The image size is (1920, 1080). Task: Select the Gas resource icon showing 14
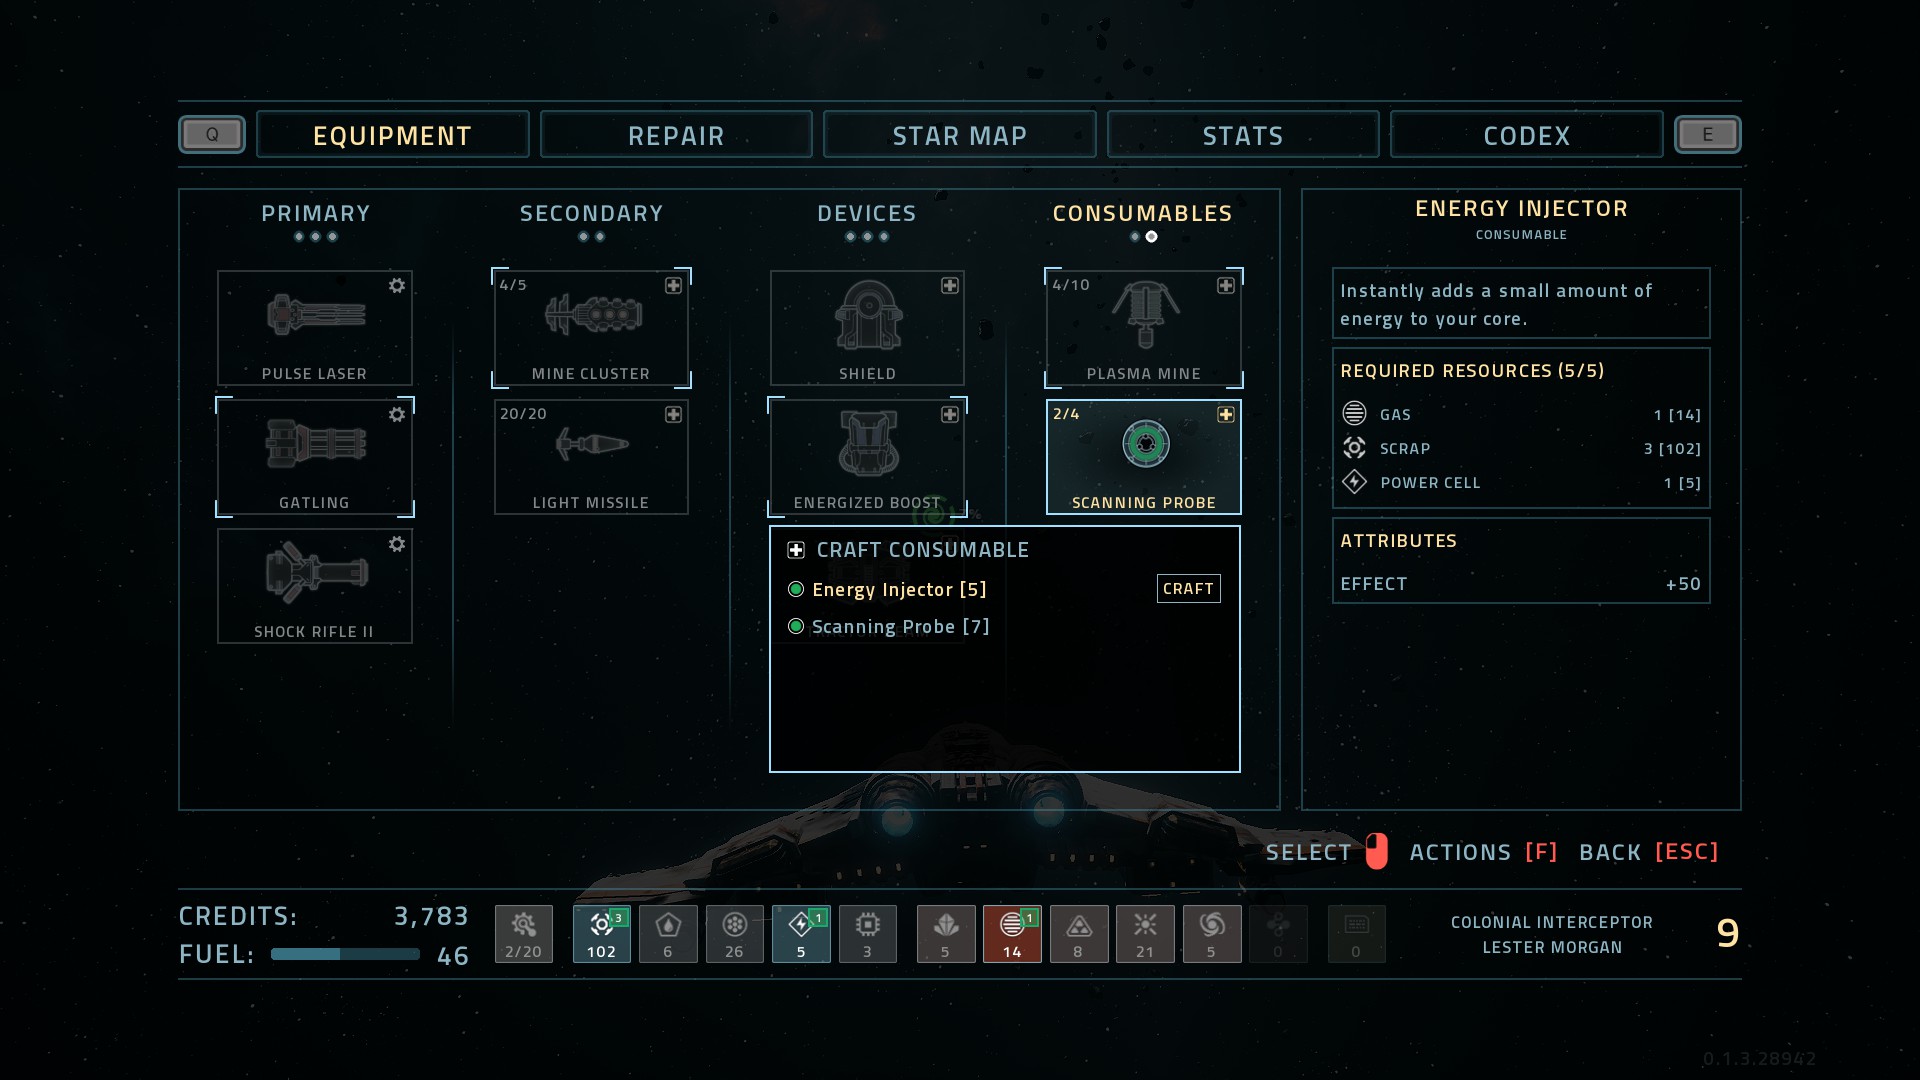click(1012, 934)
